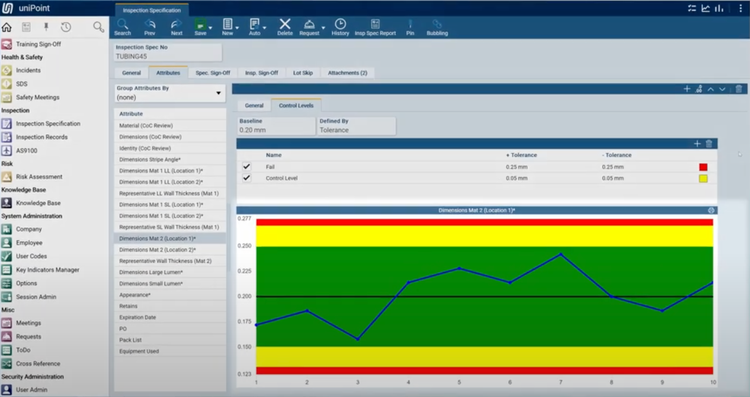Expand the Group Attributes By dropdown
This screenshot has height=397, width=750.
[x=219, y=93]
